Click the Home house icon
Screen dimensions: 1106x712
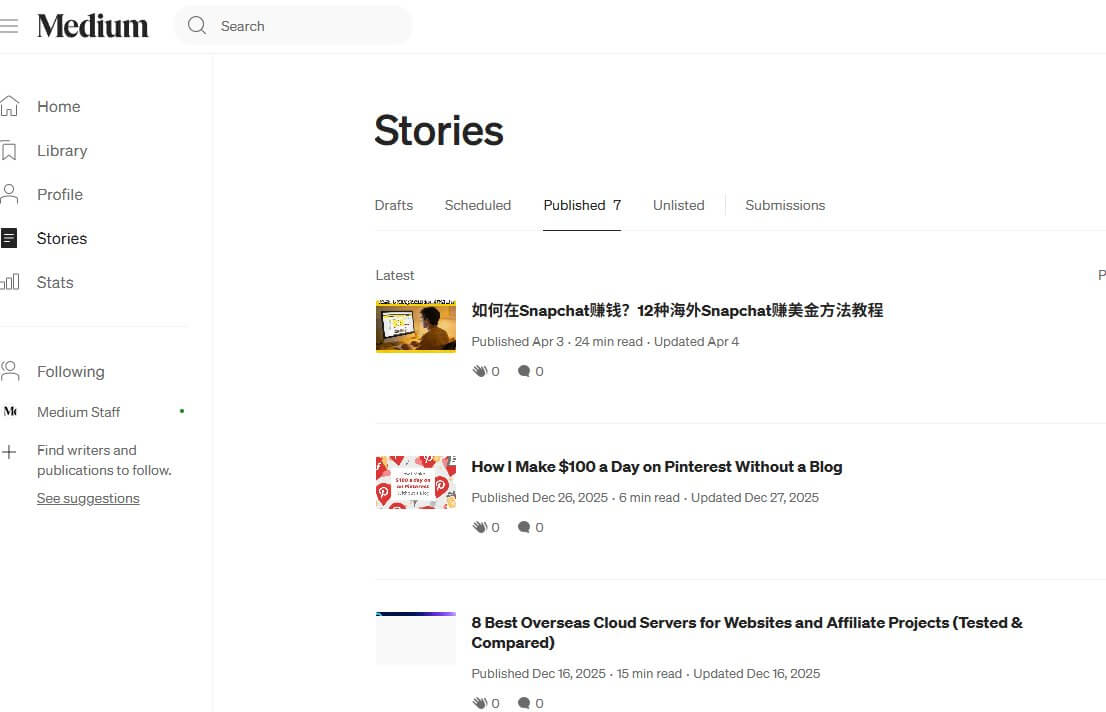point(10,107)
